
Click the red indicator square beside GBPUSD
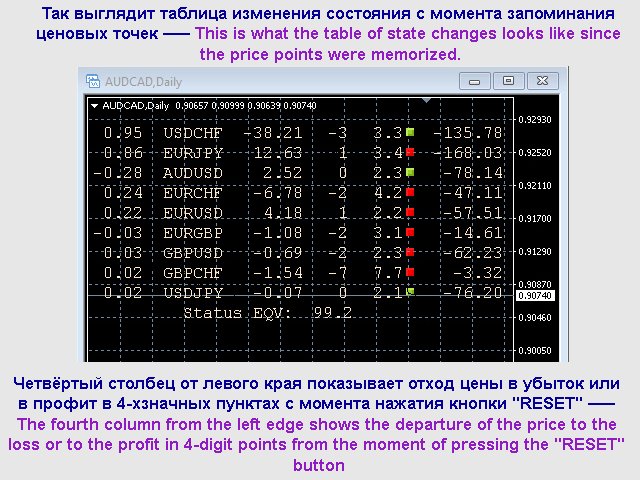point(409,252)
